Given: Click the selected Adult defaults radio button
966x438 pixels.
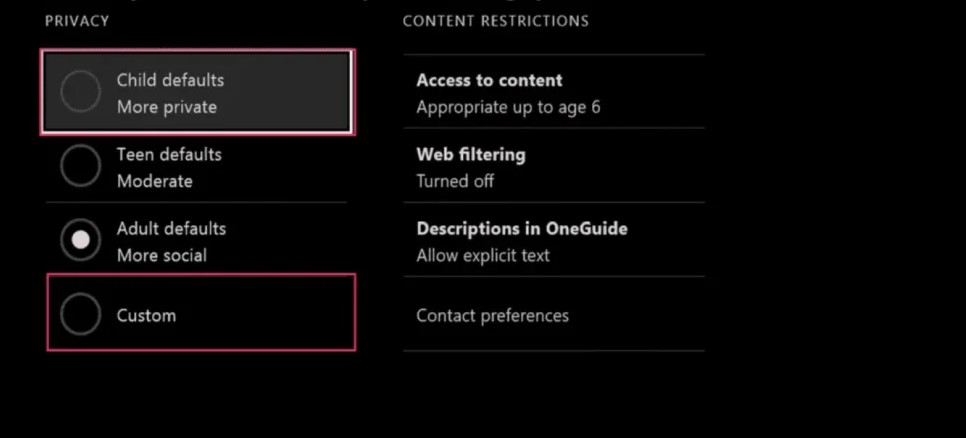Looking at the screenshot, I should [81, 240].
